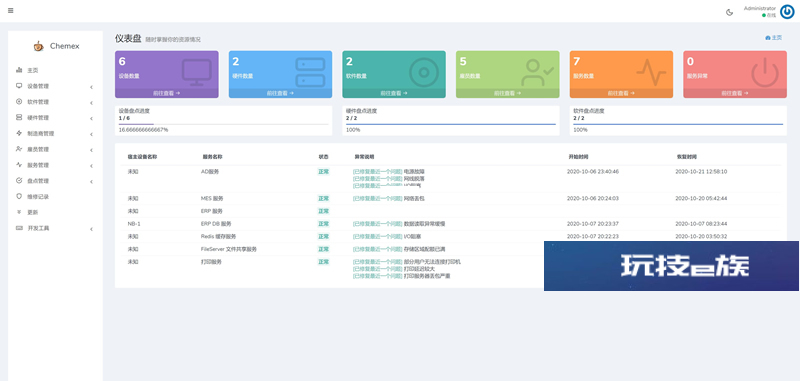Click the Administrator user name label
This screenshot has height=381, width=800.
(760, 8)
